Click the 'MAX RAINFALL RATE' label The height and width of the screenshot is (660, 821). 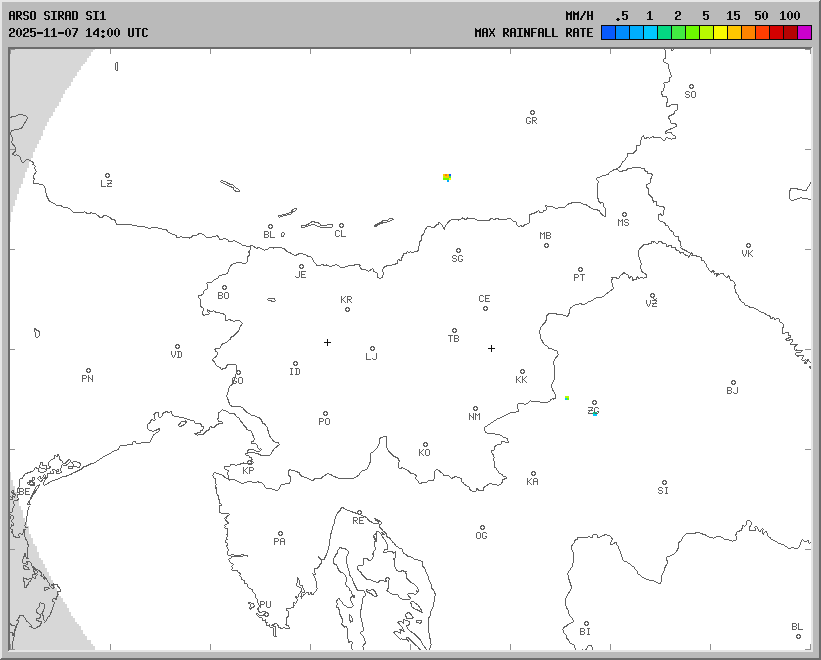click(533, 33)
